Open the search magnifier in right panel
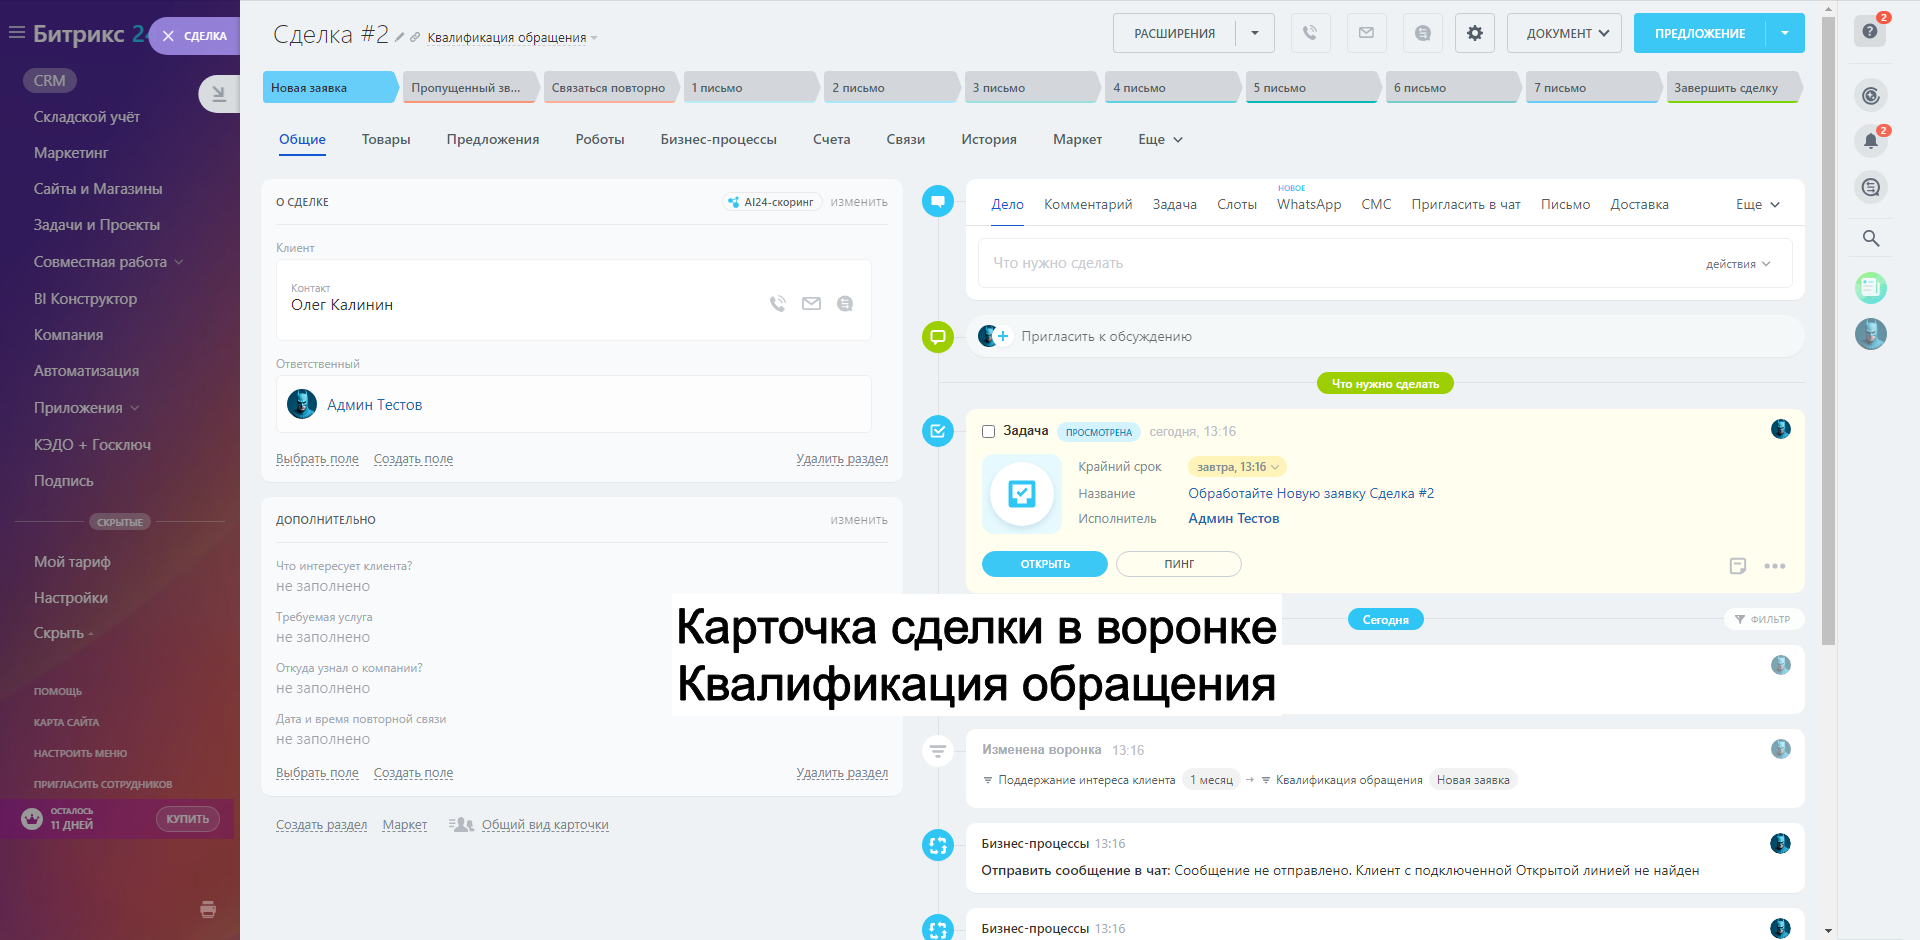This screenshot has width=1920, height=940. tap(1870, 238)
